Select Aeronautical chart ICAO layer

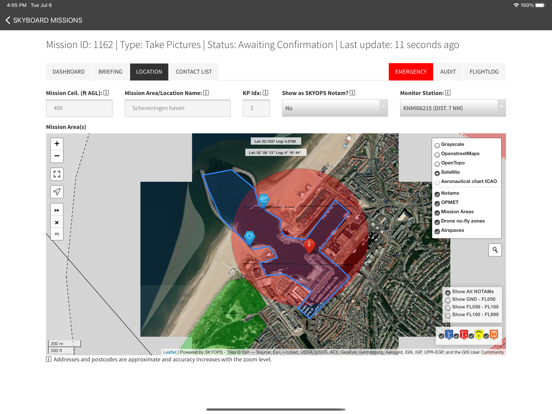tap(437, 182)
